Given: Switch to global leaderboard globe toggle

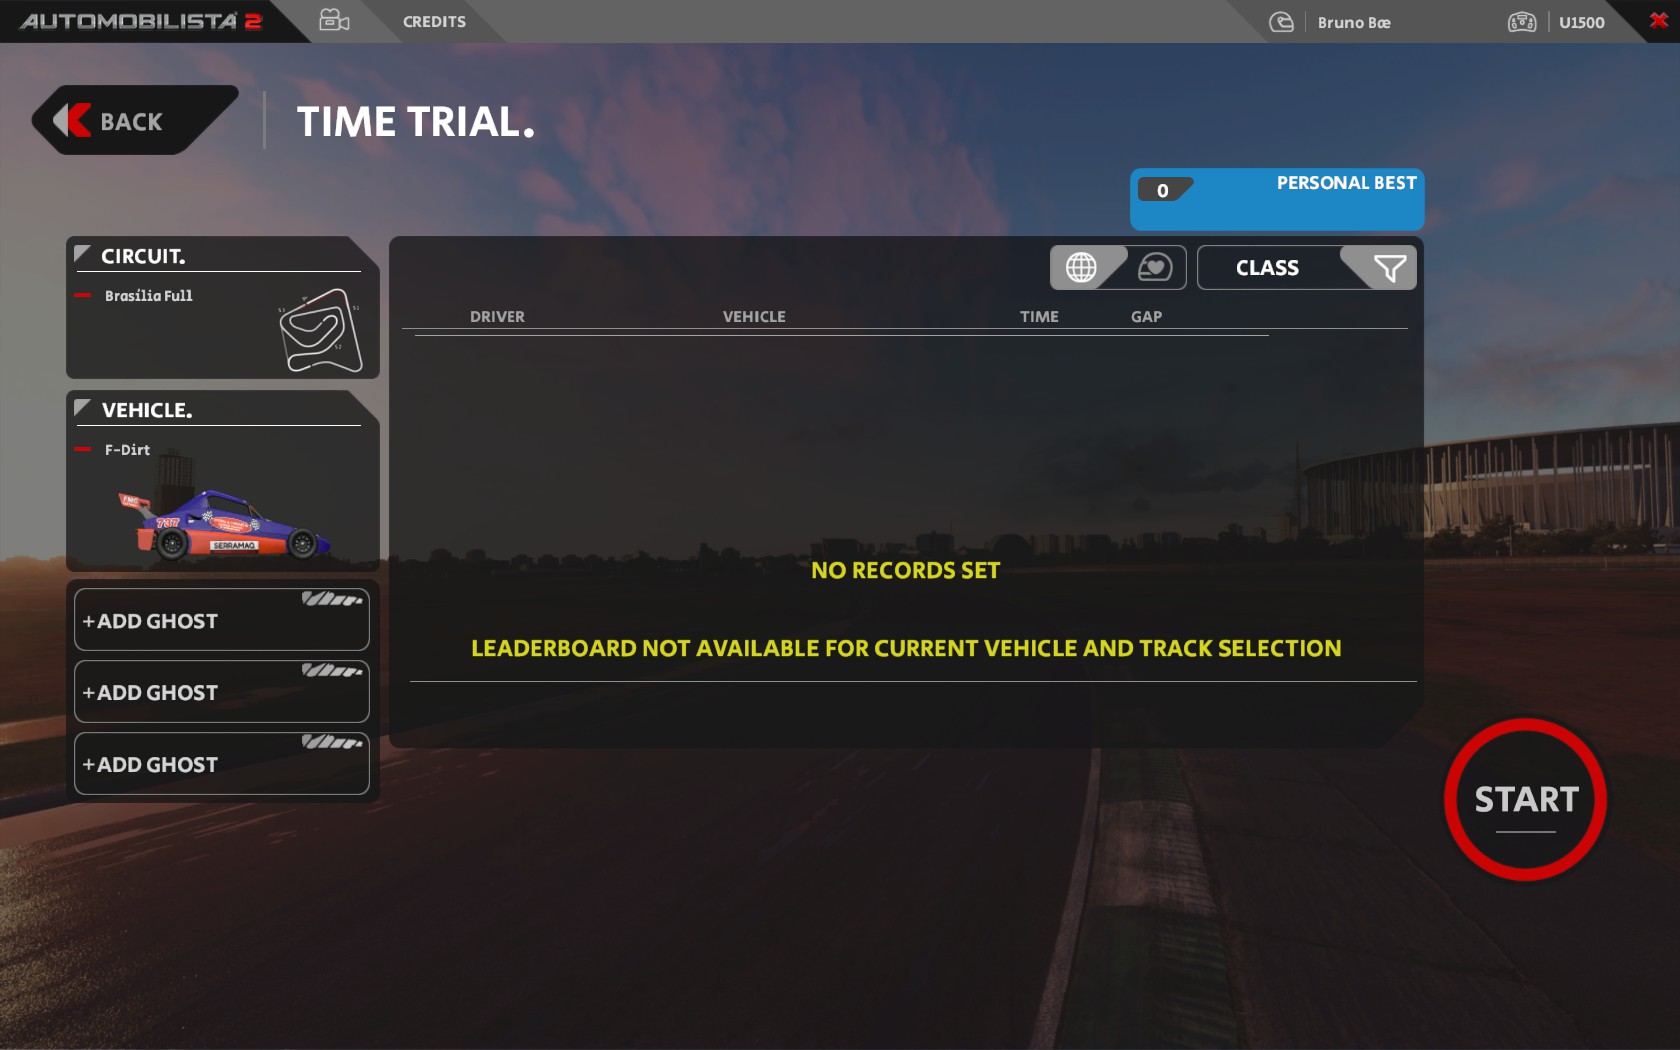Looking at the screenshot, I should click(x=1081, y=267).
